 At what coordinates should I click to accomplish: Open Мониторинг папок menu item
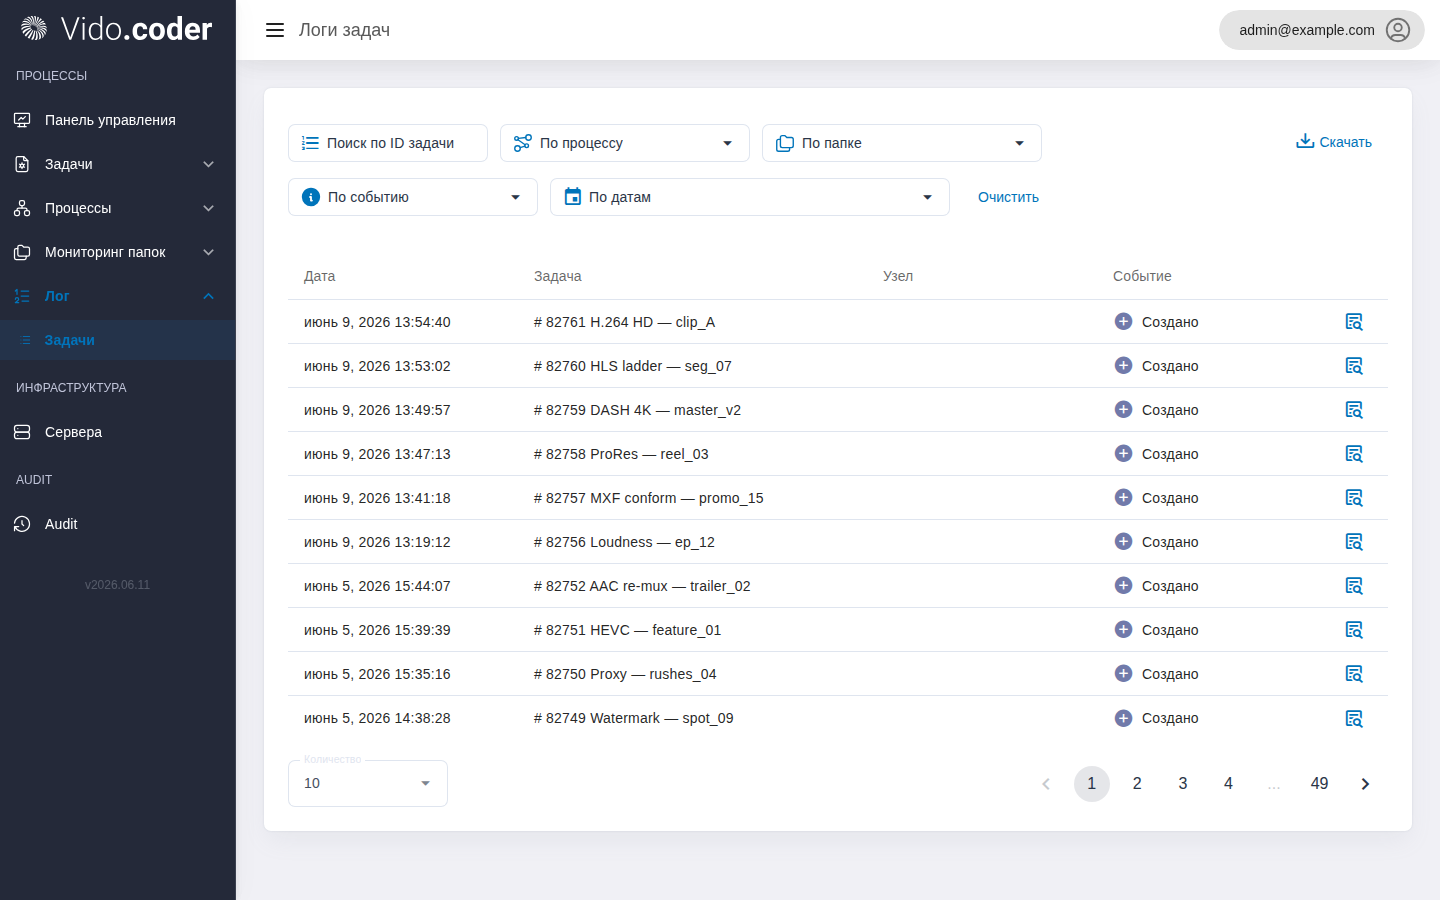(118, 252)
